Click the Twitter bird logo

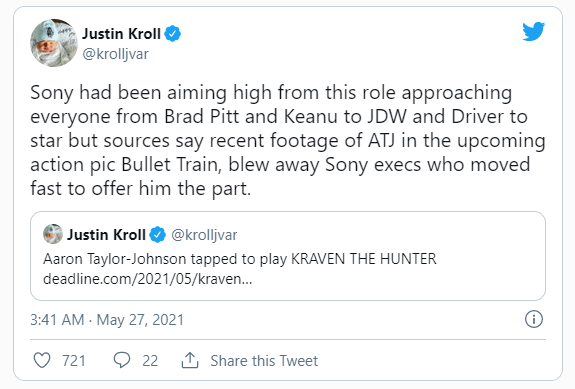(x=534, y=32)
